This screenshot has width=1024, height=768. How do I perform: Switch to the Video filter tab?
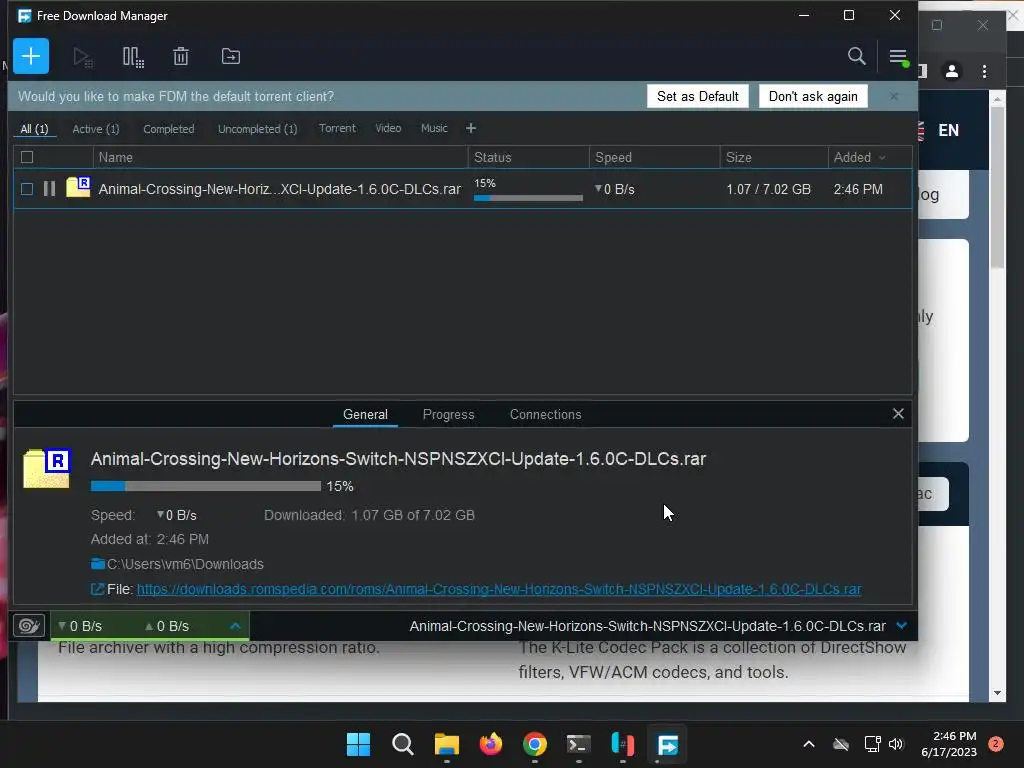(388, 128)
